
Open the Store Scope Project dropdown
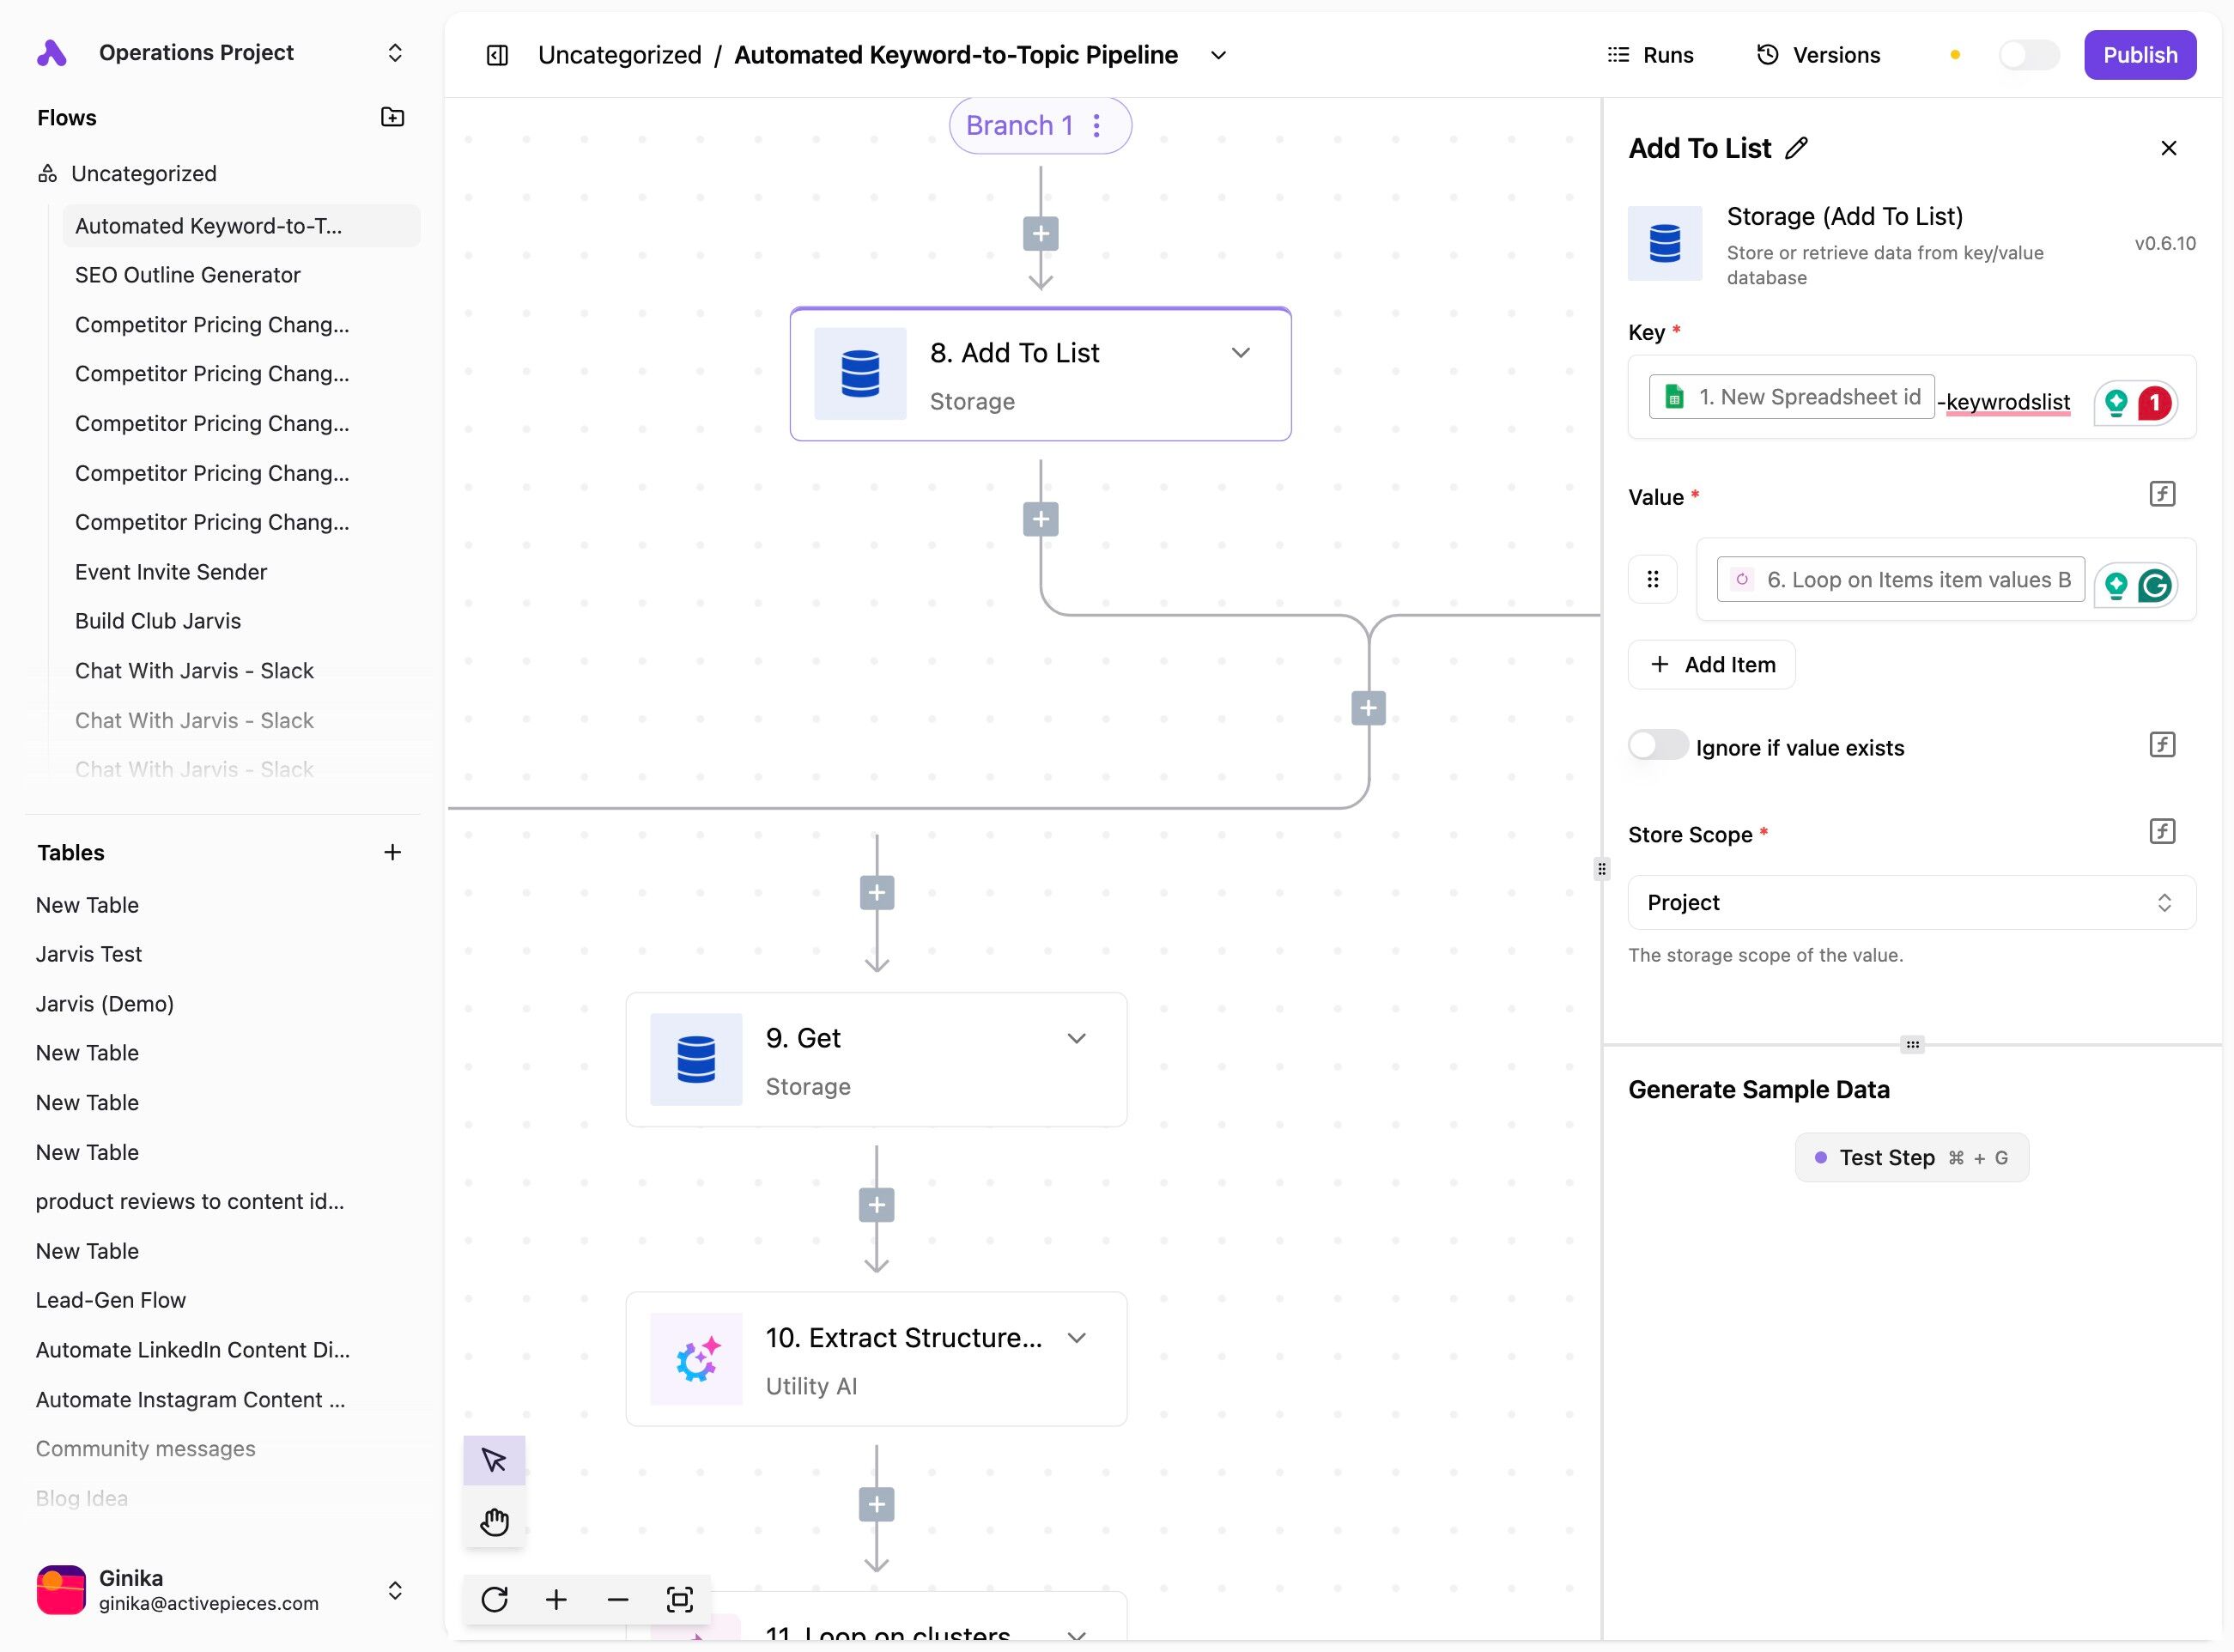tap(1911, 902)
